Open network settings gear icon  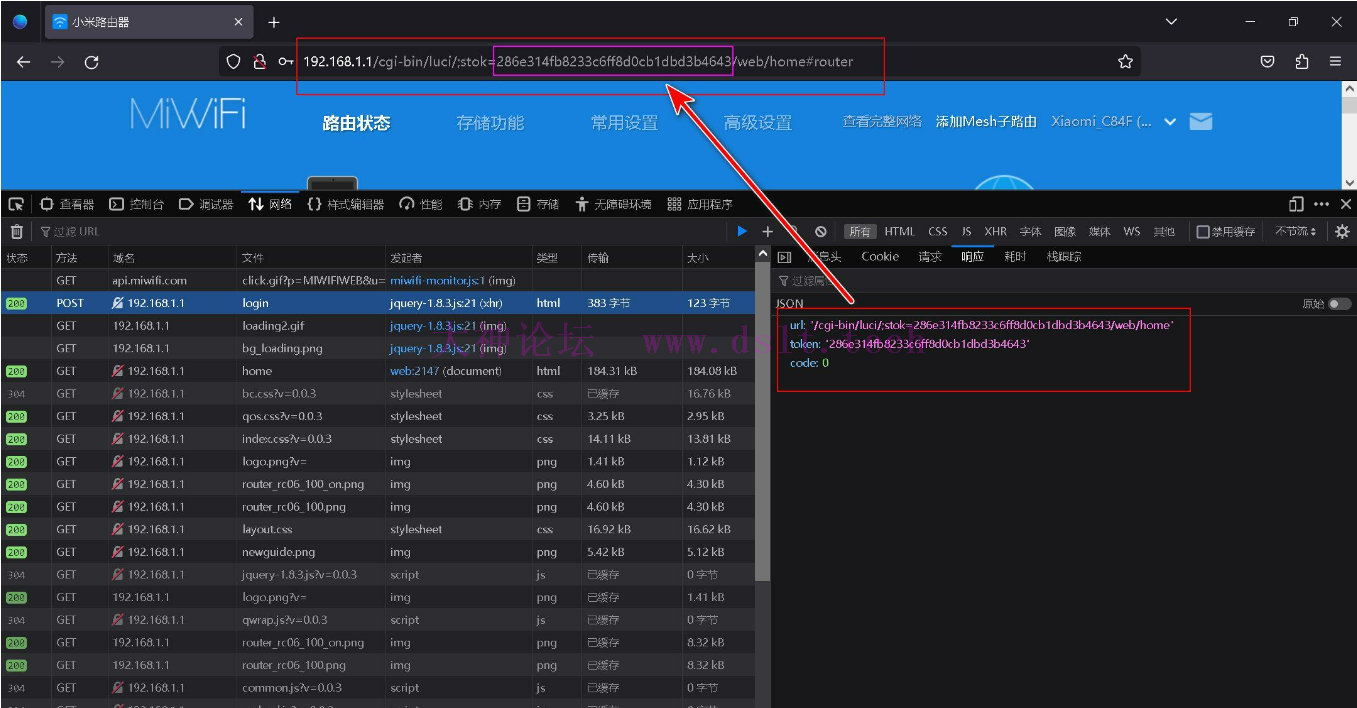coord(1342,232)
